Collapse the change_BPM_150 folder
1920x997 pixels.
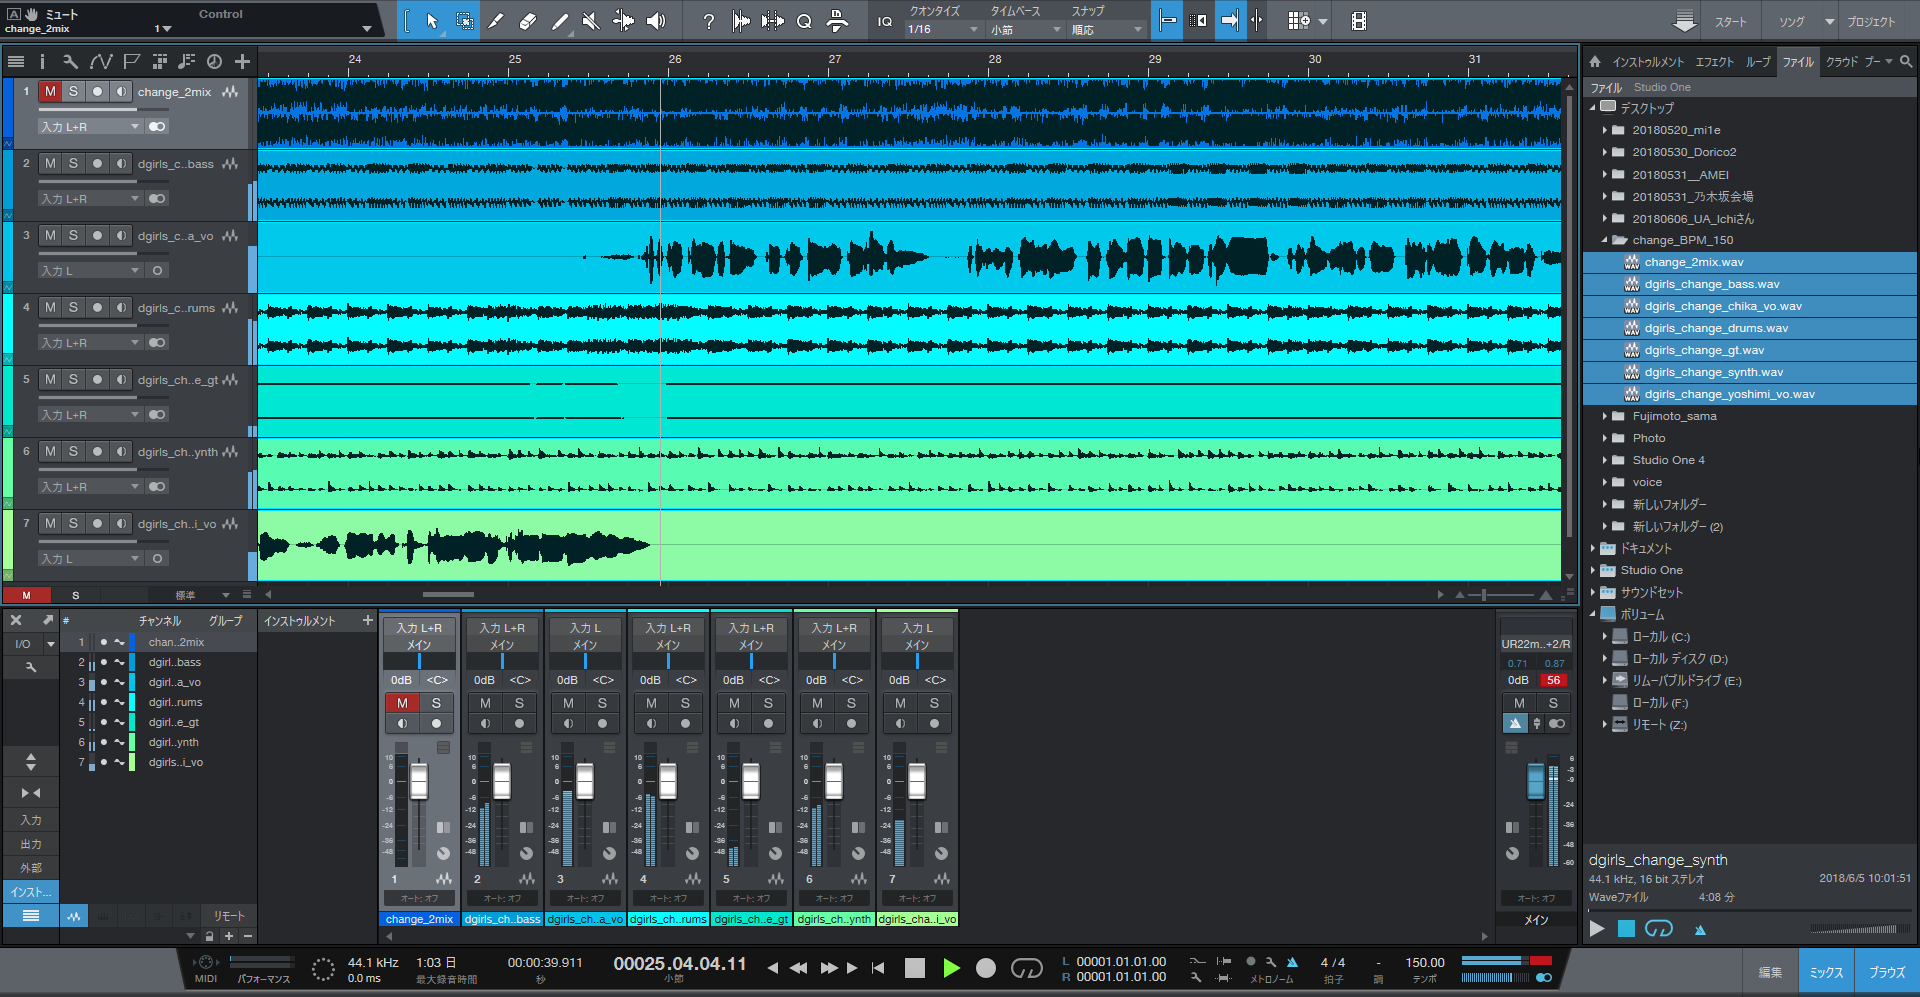1605,240
